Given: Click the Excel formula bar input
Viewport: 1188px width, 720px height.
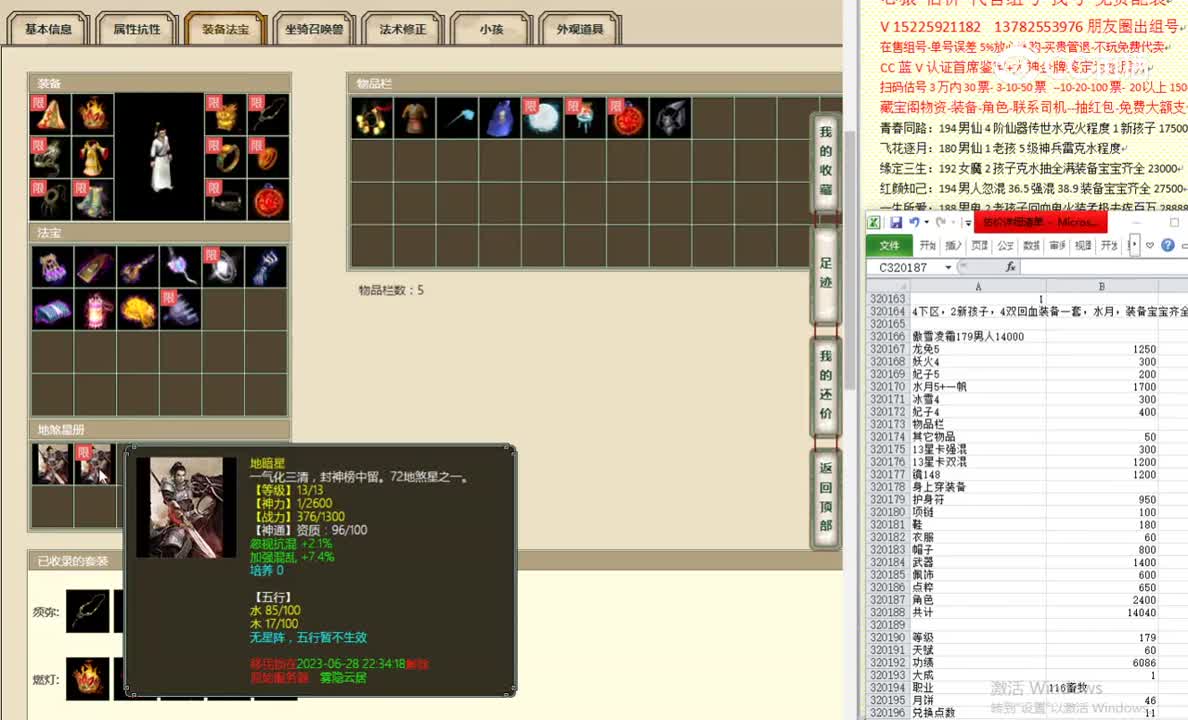Looking at the screenshot, I should click(x=1105, y=267).
